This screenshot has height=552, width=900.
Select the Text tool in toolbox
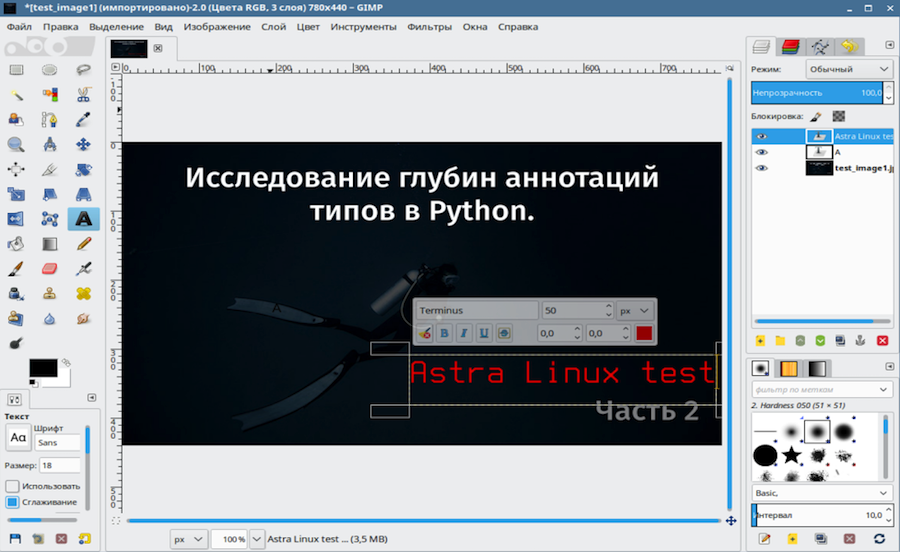83,219
